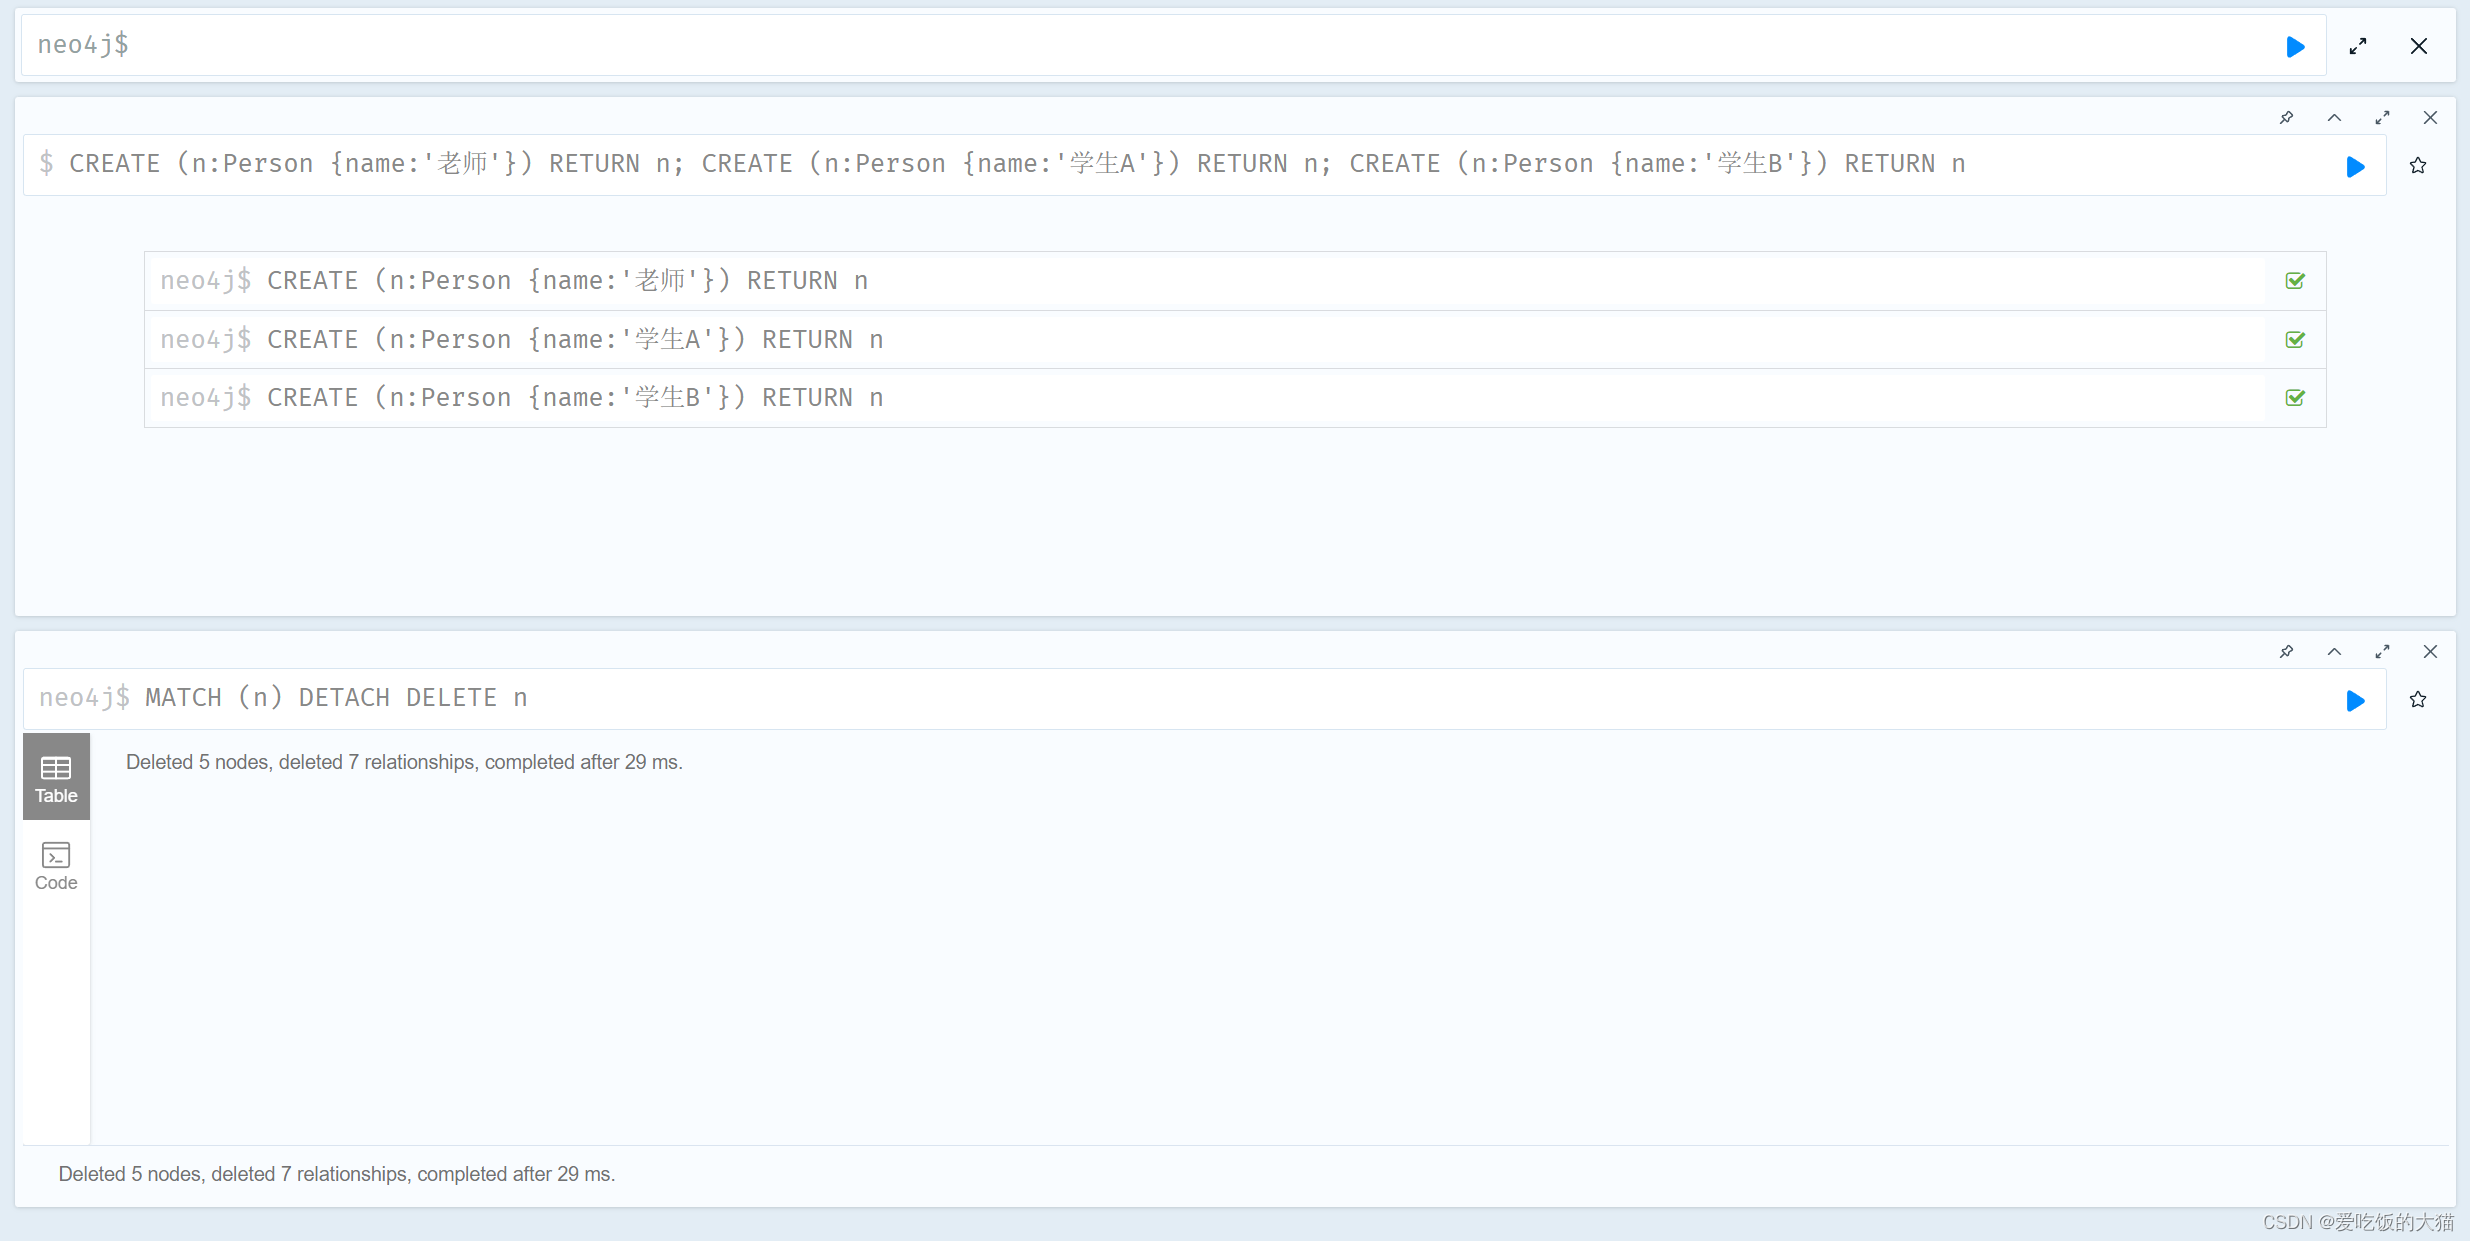Viewport: 2470px width, 1241px height.
Task: Close the DETACH DELETE result frame
Action: 2430,652
